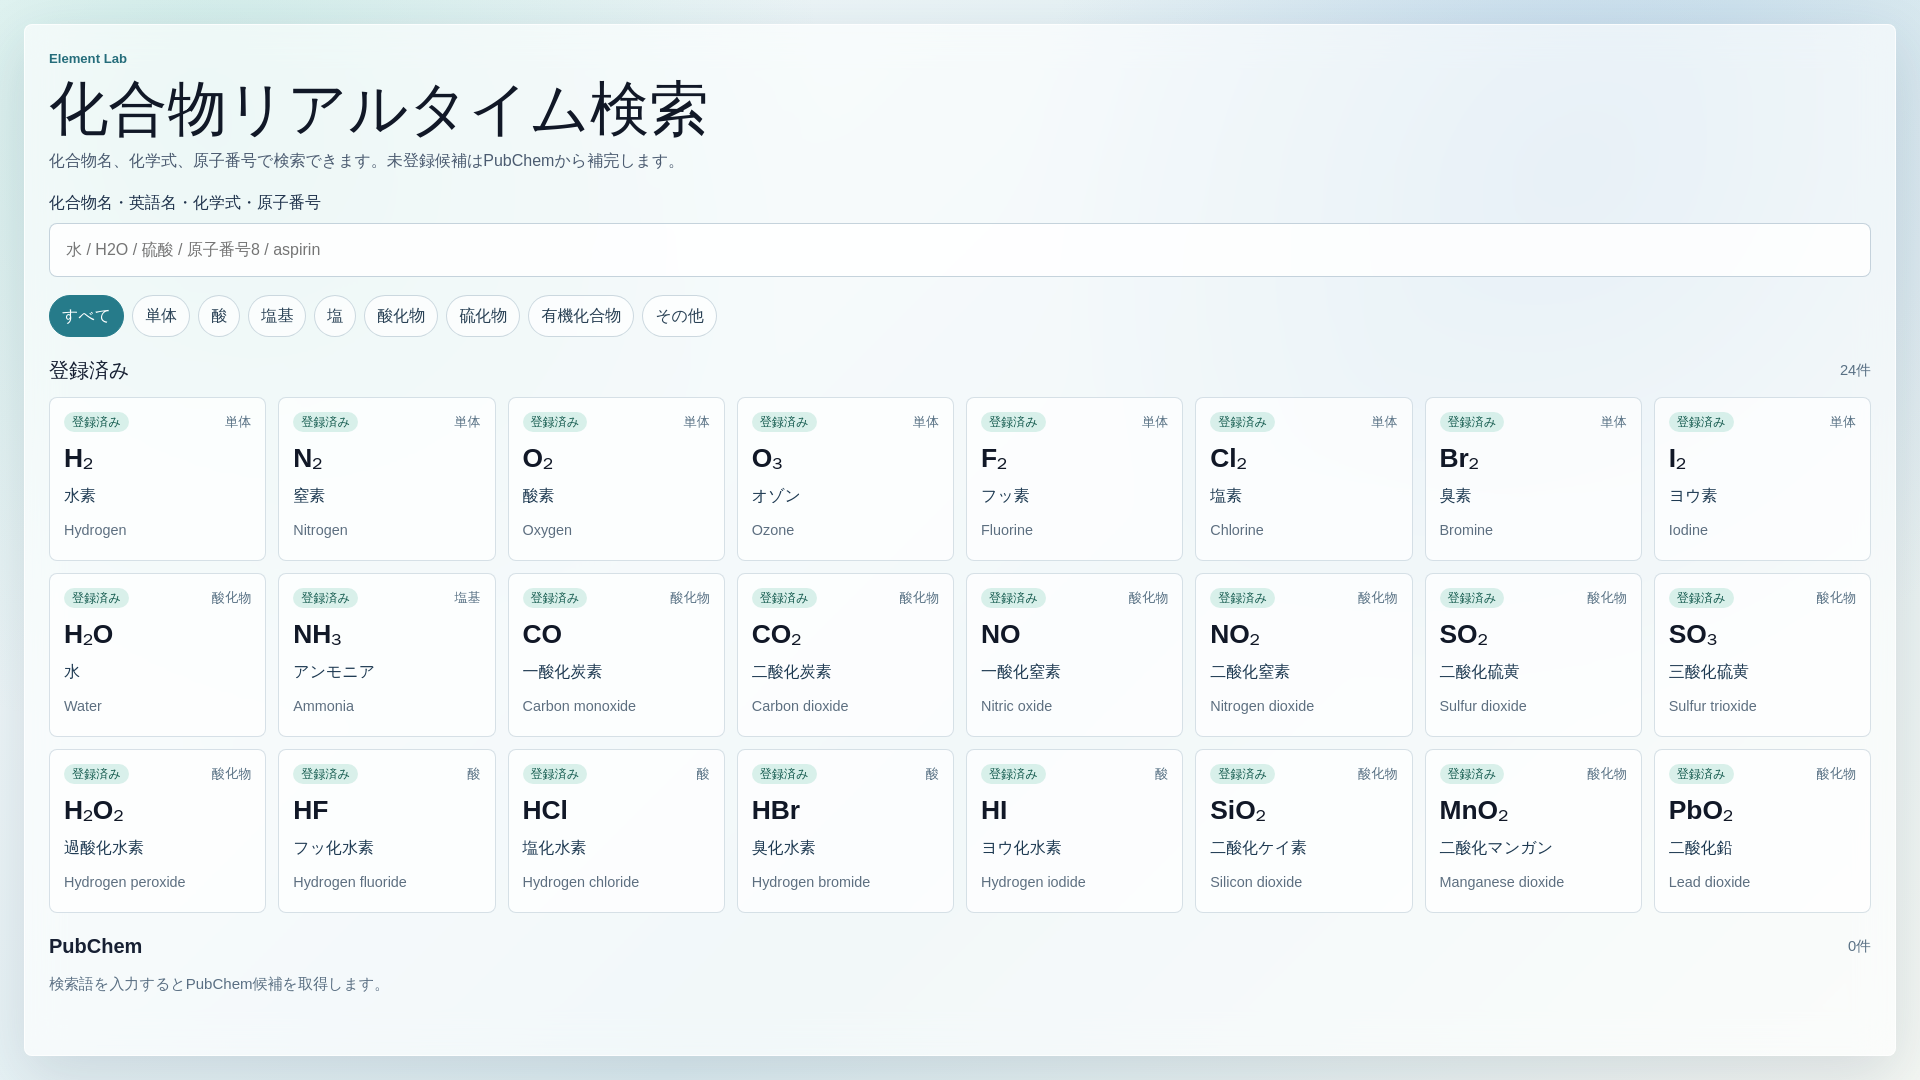
Task: Click the 塩基 tag on NH₃ card
Action: 467,598
